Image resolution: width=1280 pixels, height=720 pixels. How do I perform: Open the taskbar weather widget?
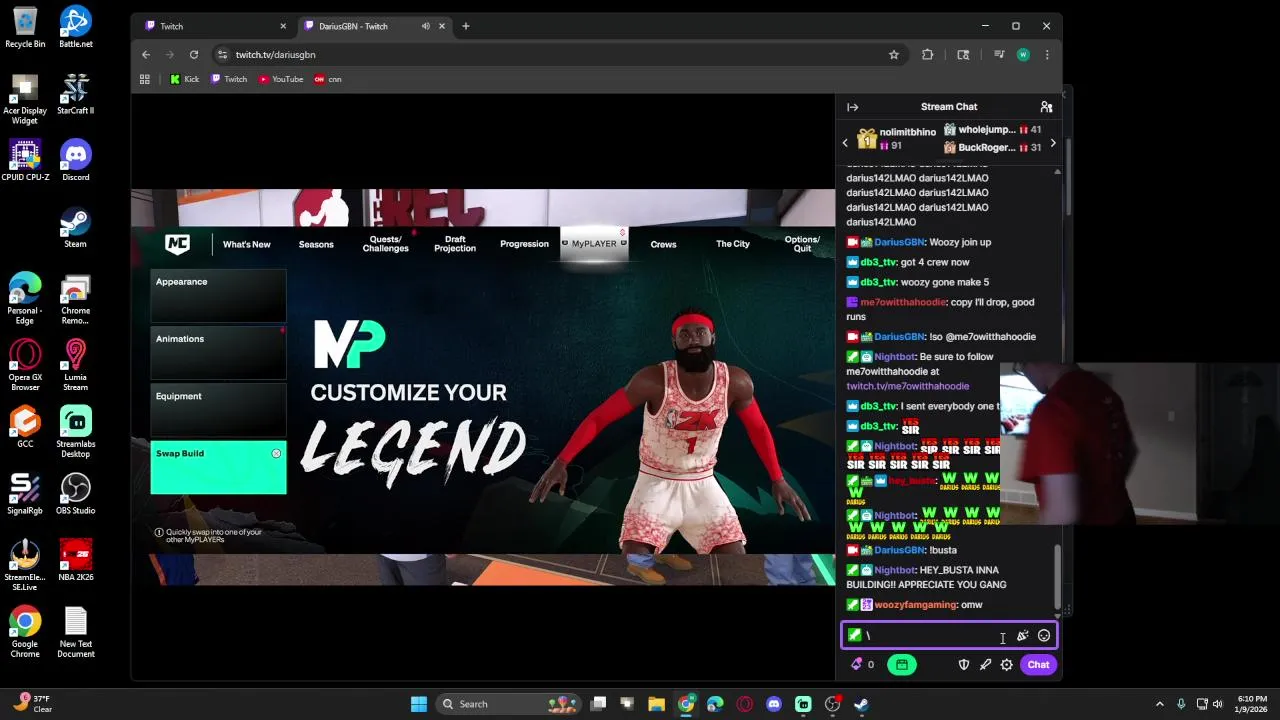(x=32, y=704)
